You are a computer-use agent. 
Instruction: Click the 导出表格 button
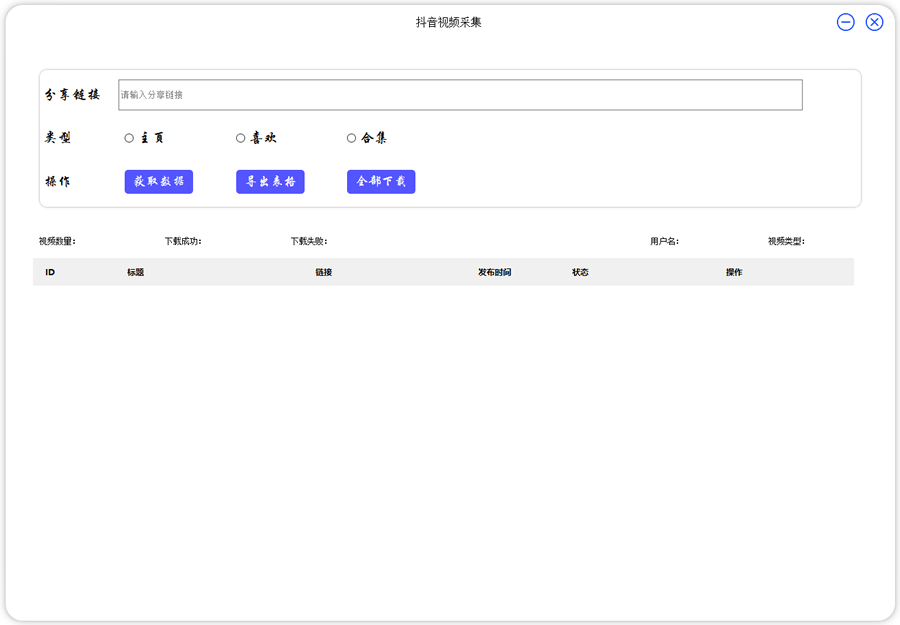[270, 182]
